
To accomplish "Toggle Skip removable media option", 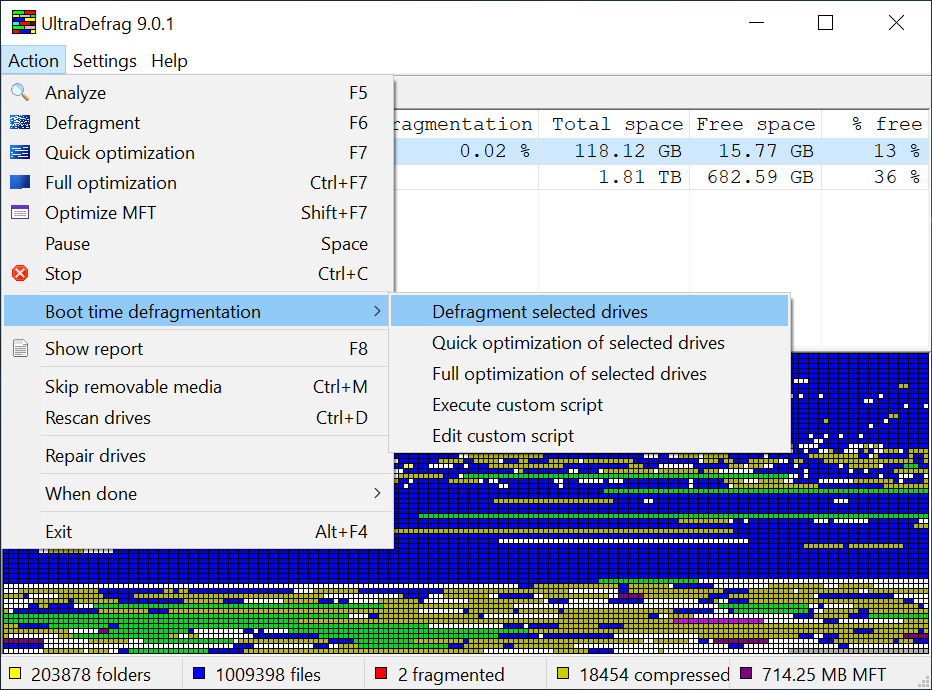I will pyautogui.click(x=133, y=387).
